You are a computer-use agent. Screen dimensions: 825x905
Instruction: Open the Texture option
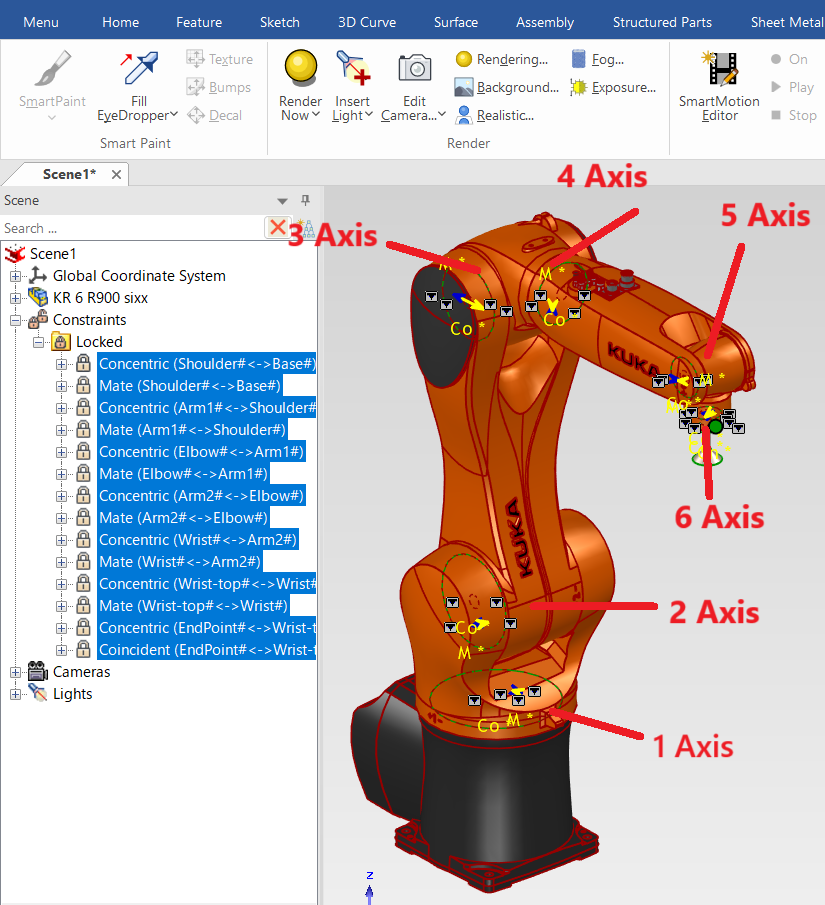tap(219, 59)
